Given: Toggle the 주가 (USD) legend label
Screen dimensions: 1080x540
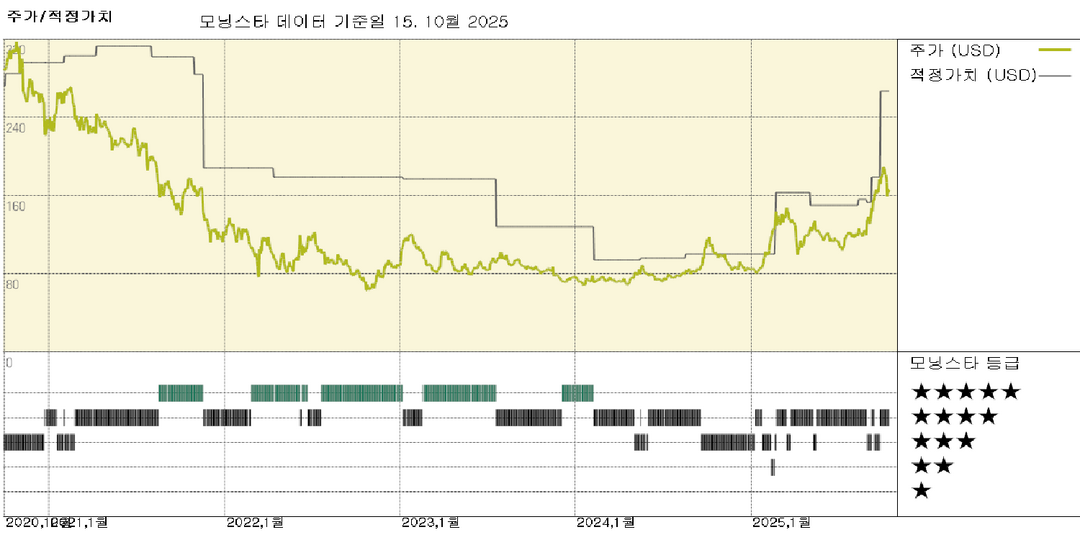Looking at the screenshot, I should 955,49.
